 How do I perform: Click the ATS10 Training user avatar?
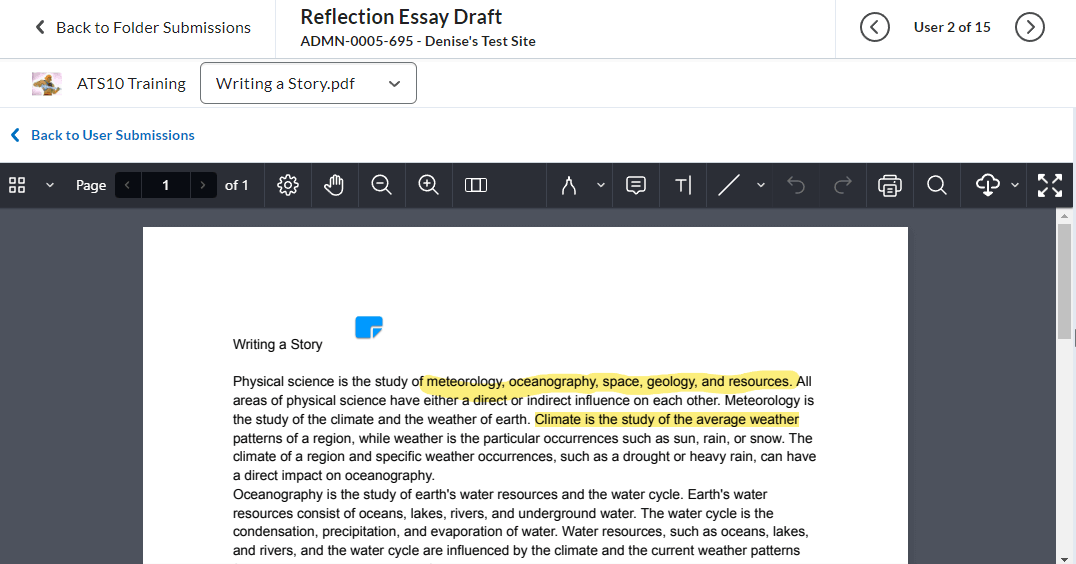point(47,84)
